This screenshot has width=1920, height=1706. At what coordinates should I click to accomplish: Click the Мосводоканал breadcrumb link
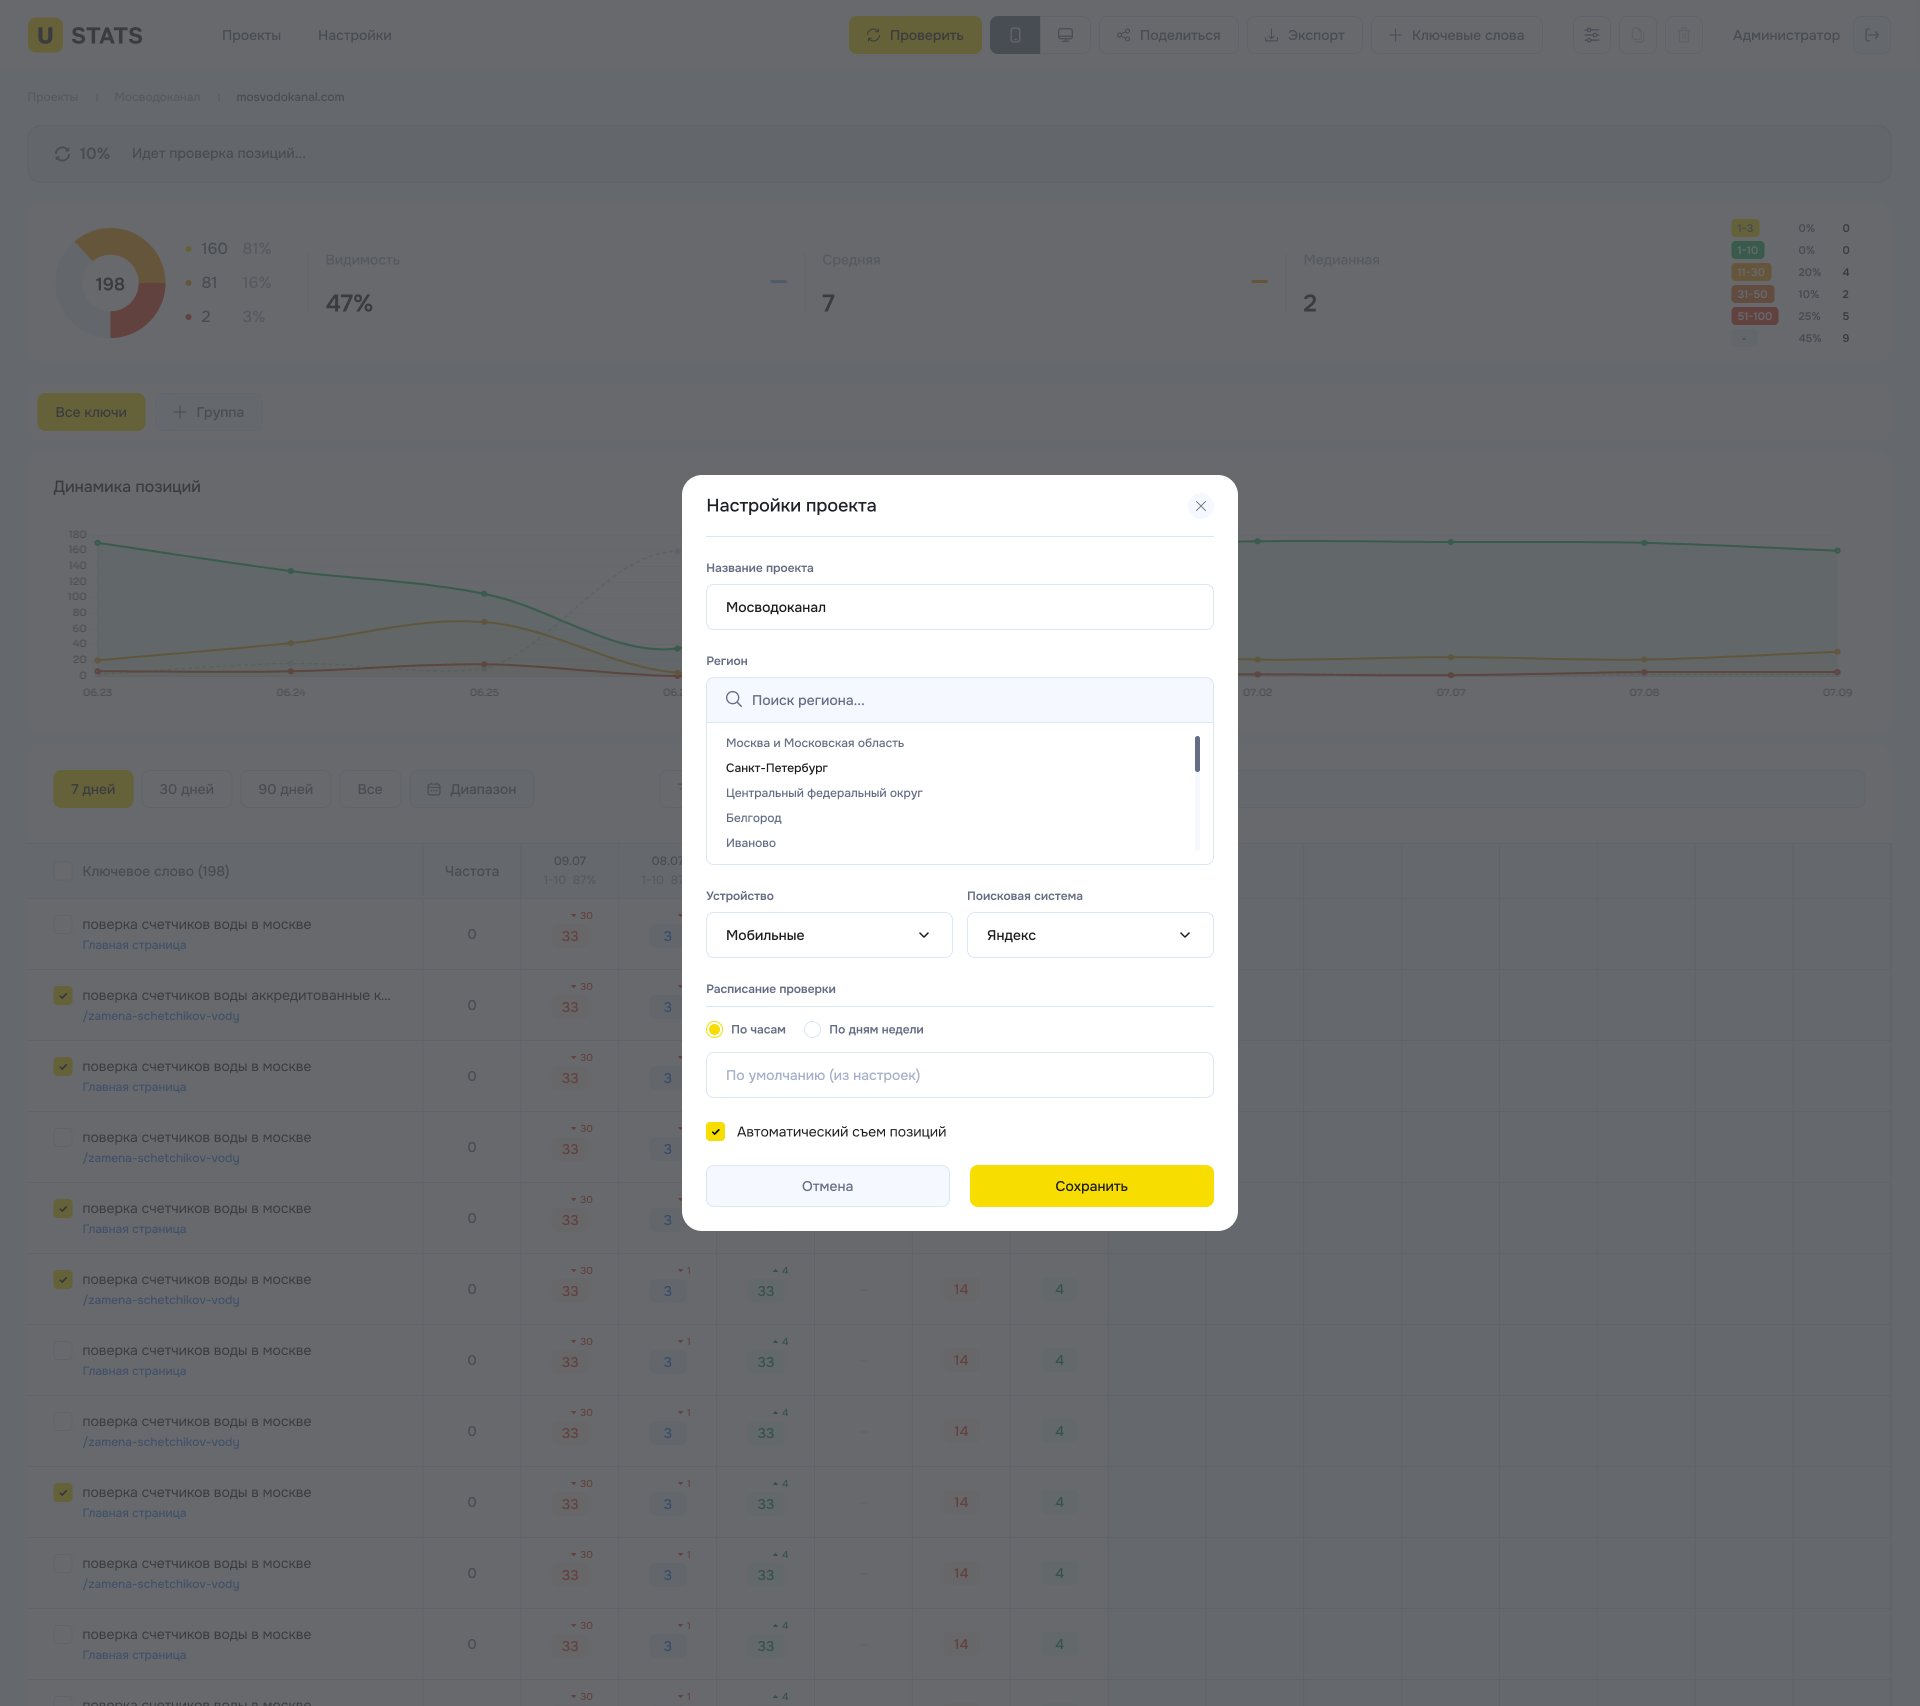tap(157, 97)
